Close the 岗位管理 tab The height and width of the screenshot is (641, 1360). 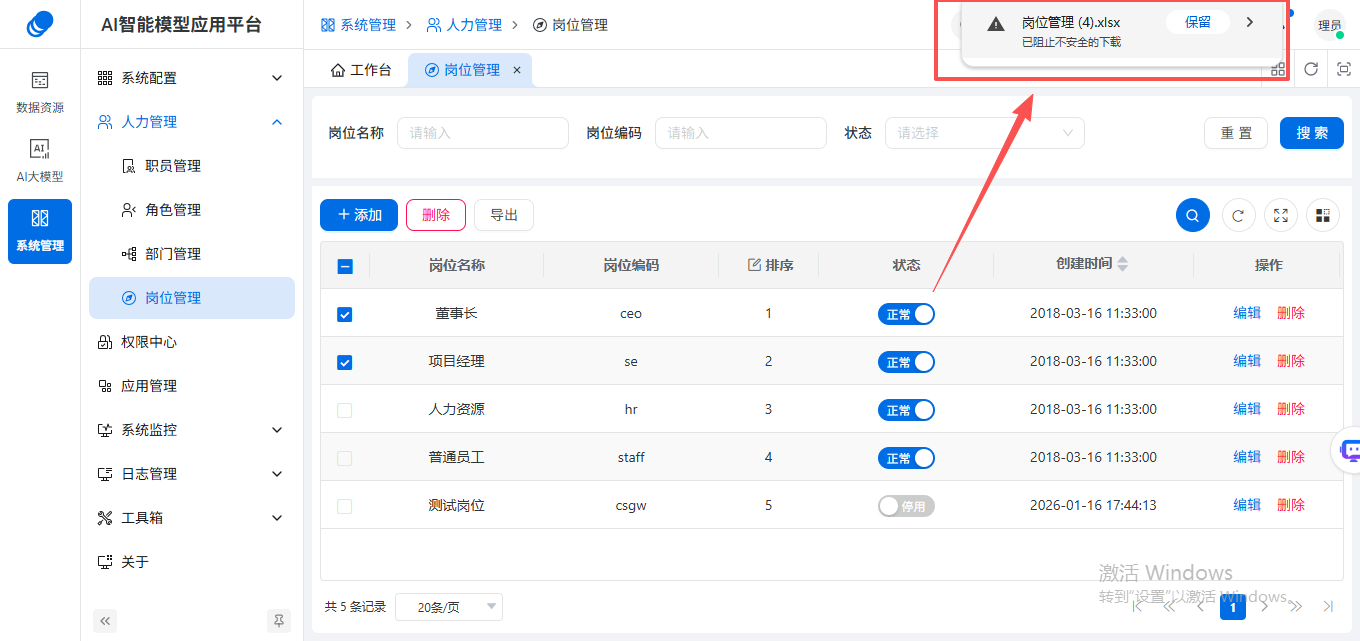click(x=517, y=70)
